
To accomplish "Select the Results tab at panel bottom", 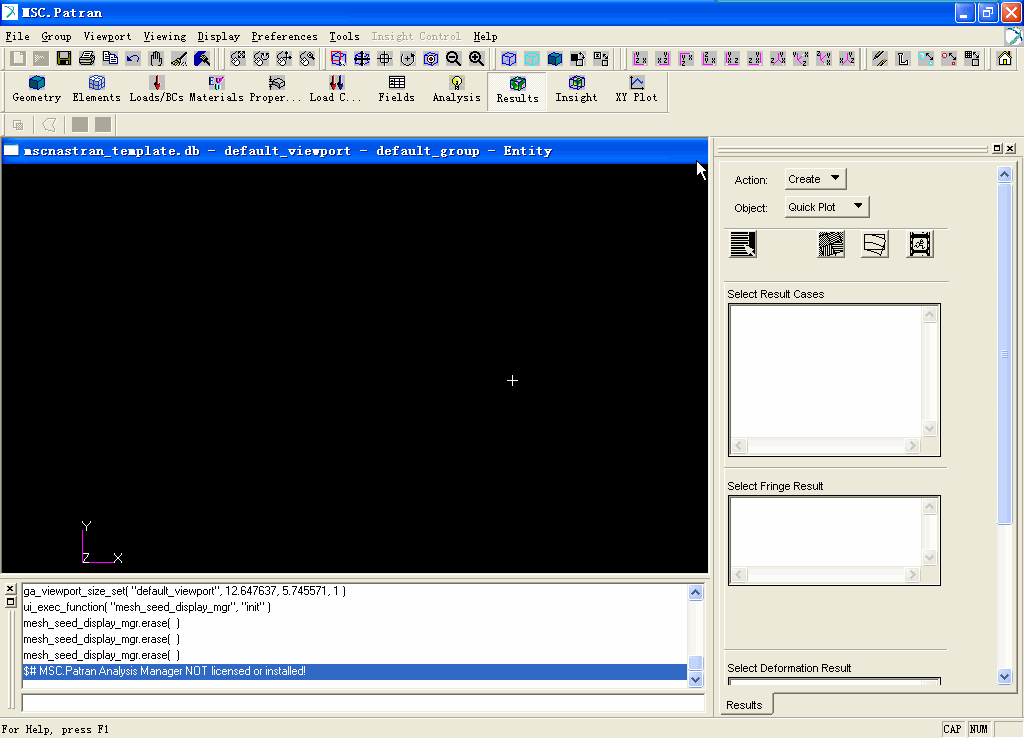I will pos(744,705).
